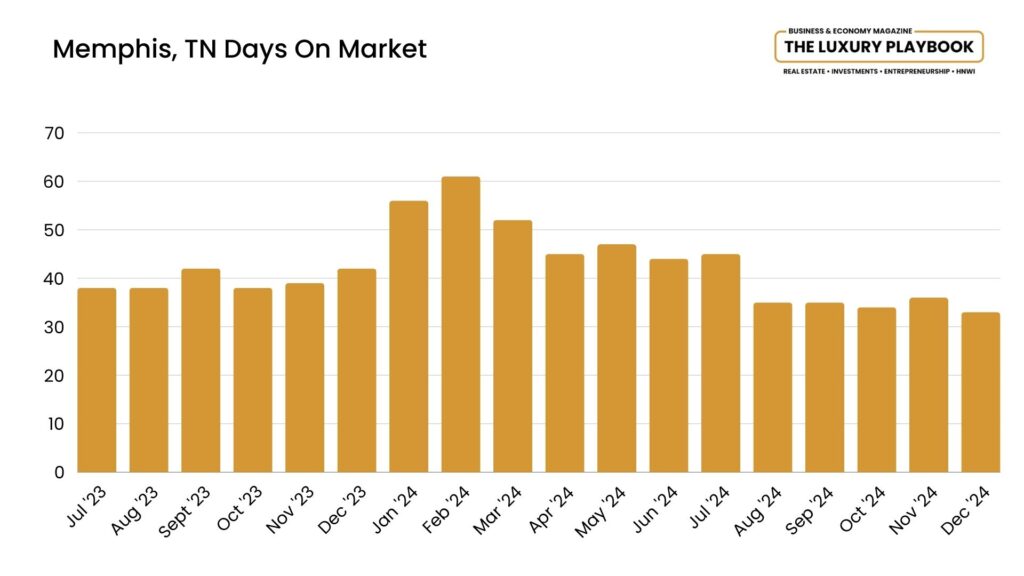Select the Jan '24 bar

click(x=409, y=336)
